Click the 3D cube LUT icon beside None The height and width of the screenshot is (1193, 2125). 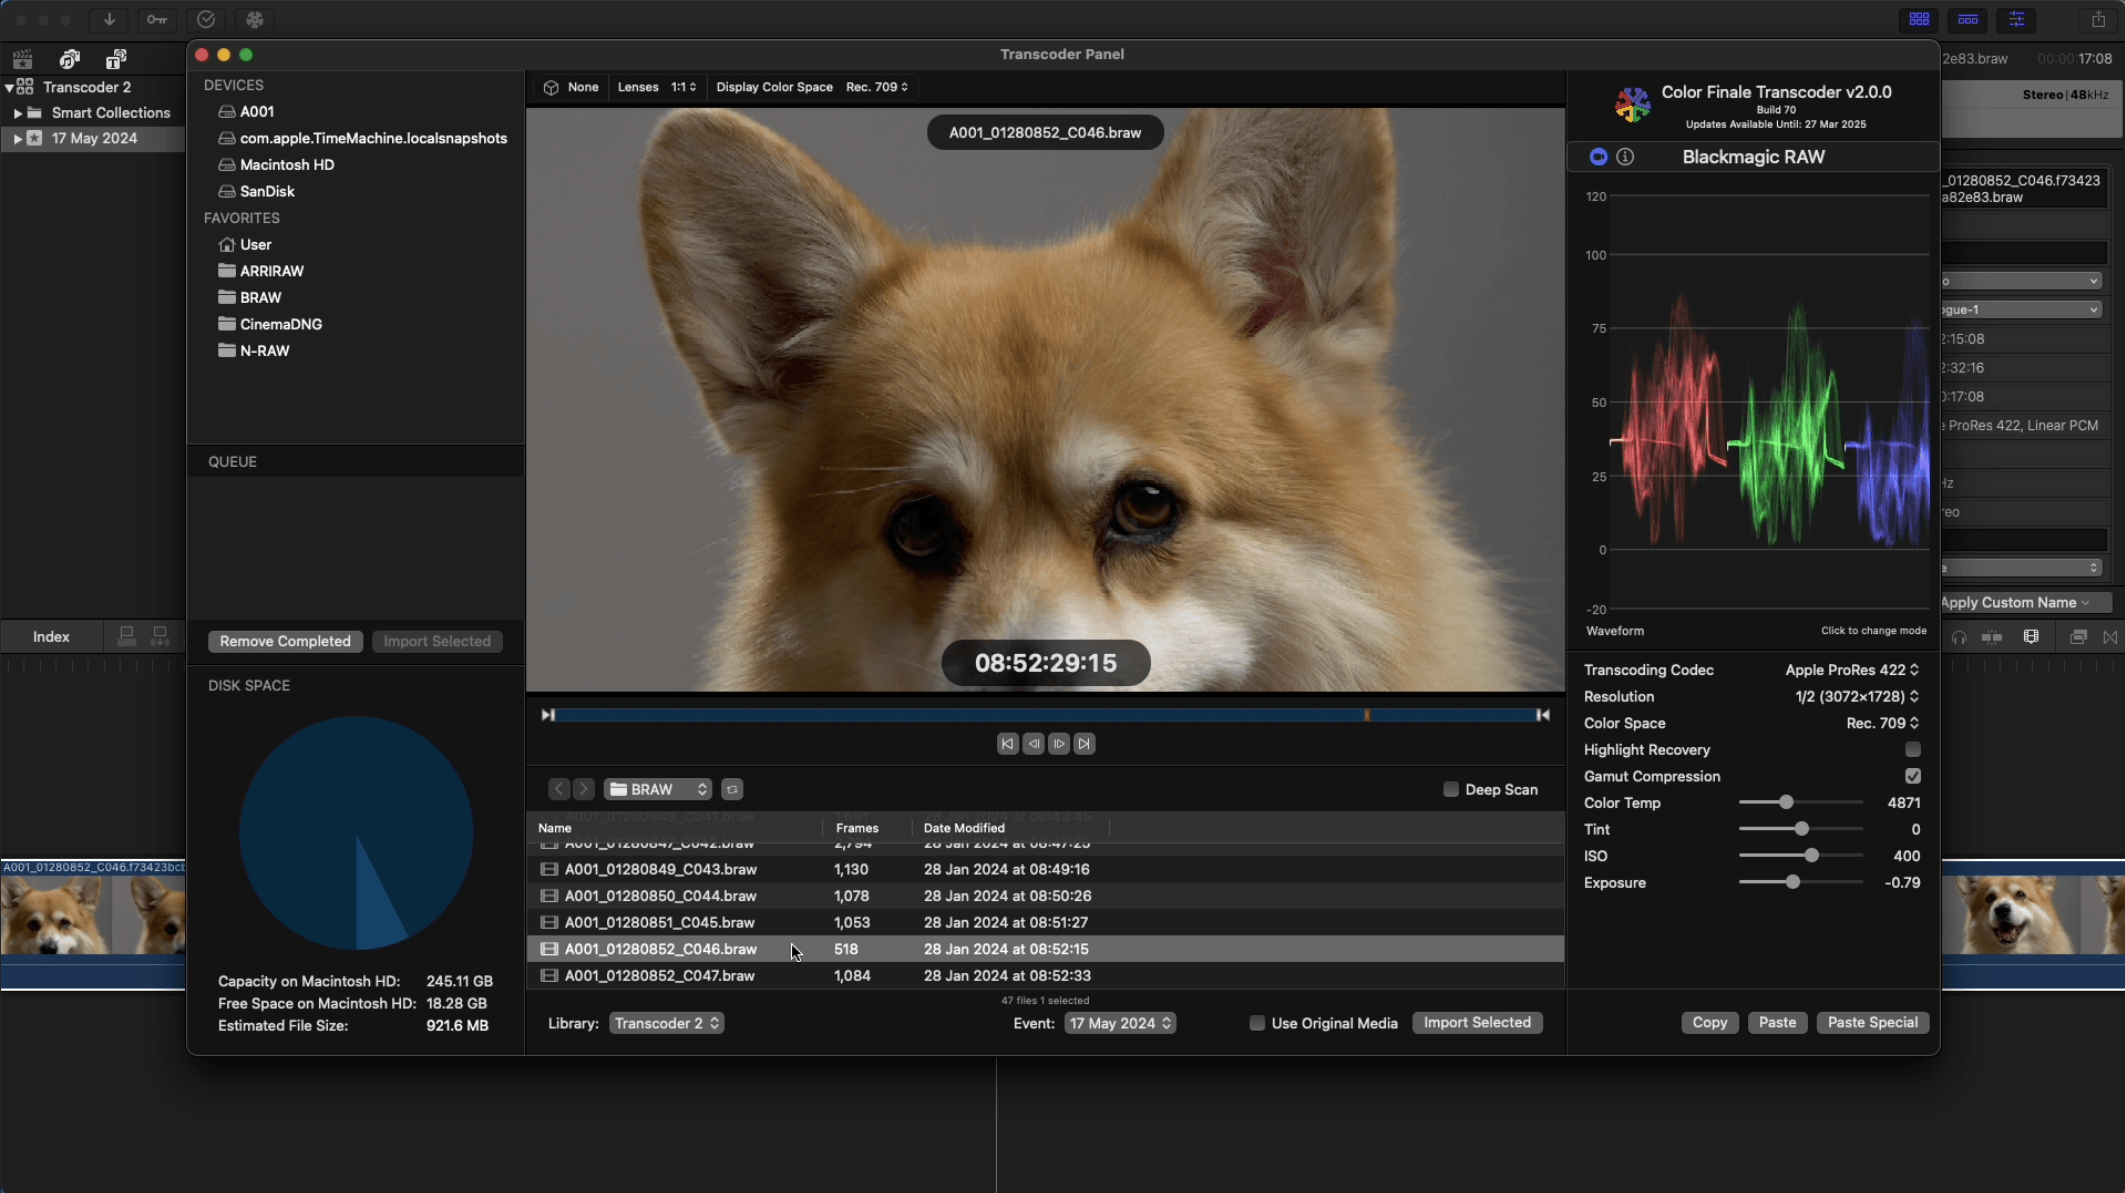pos(551,87)
